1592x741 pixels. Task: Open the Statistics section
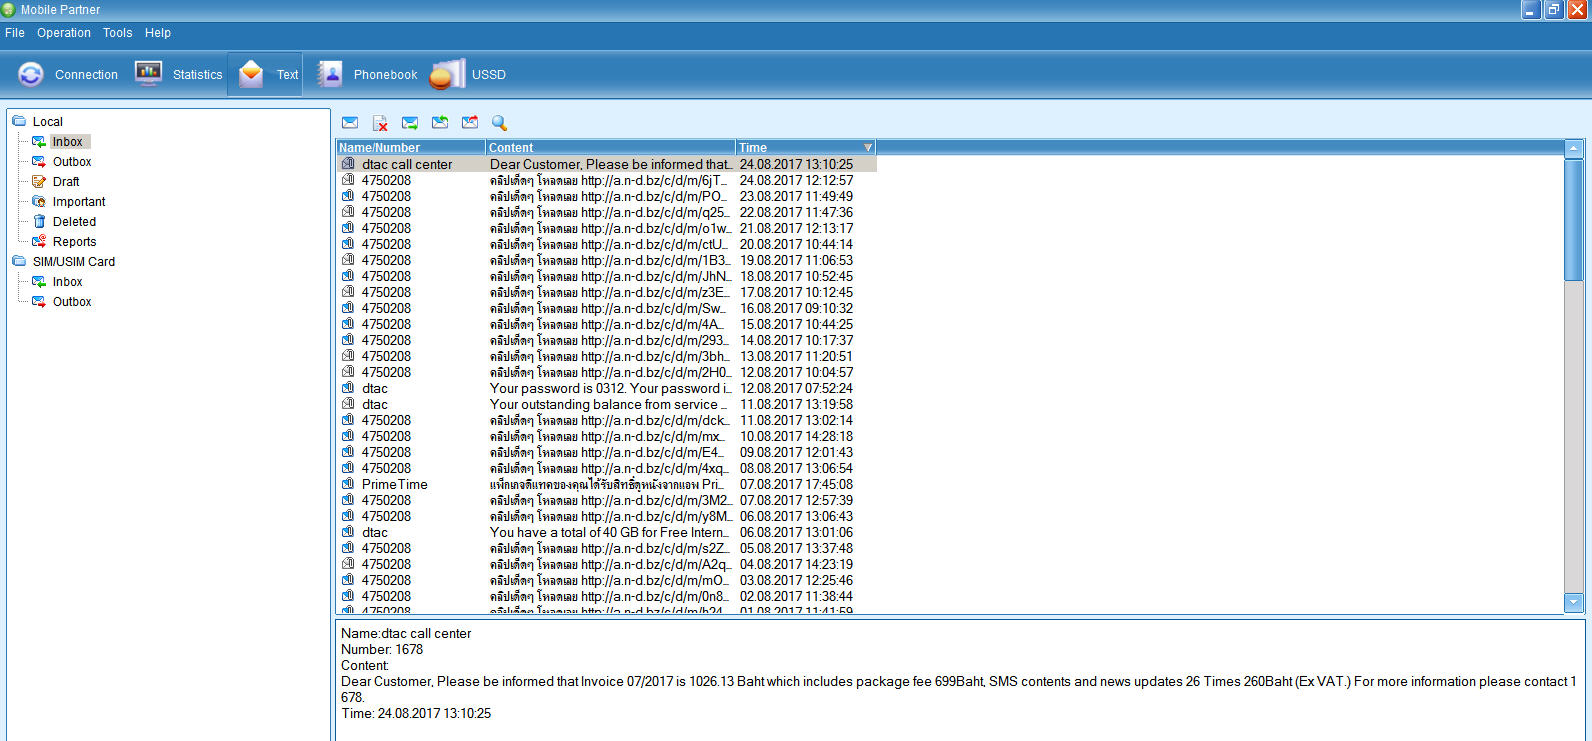point(178,74)
